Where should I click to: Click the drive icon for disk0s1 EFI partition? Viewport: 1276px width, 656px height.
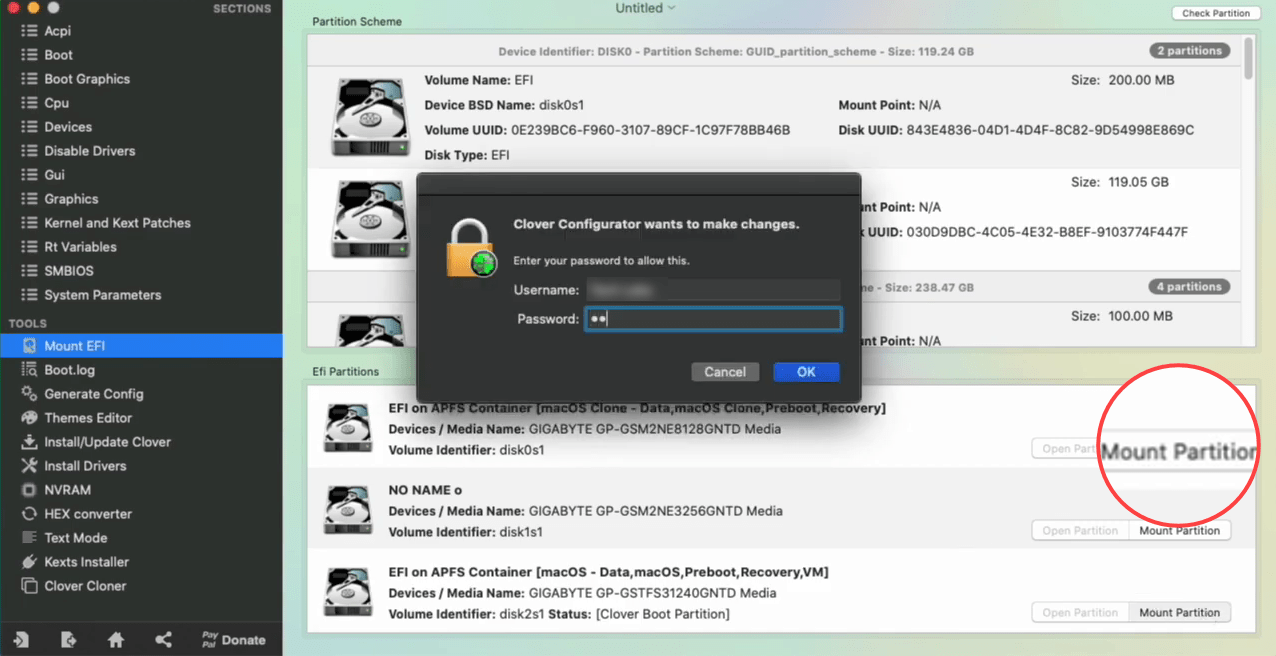tap(348, 428)
